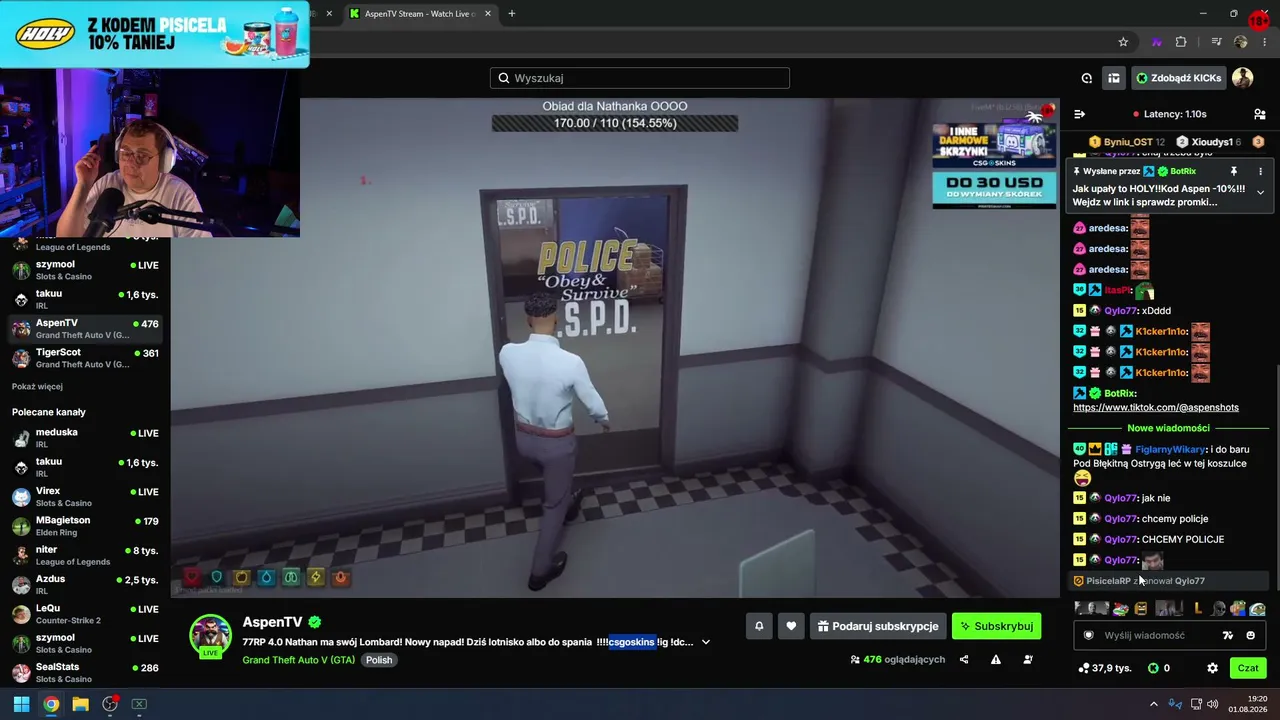Focus the Wyszukaj search field
Image resolution: width=1280 pixels, height=720 pixels.
pyautogui.click(x=640, y=78)
